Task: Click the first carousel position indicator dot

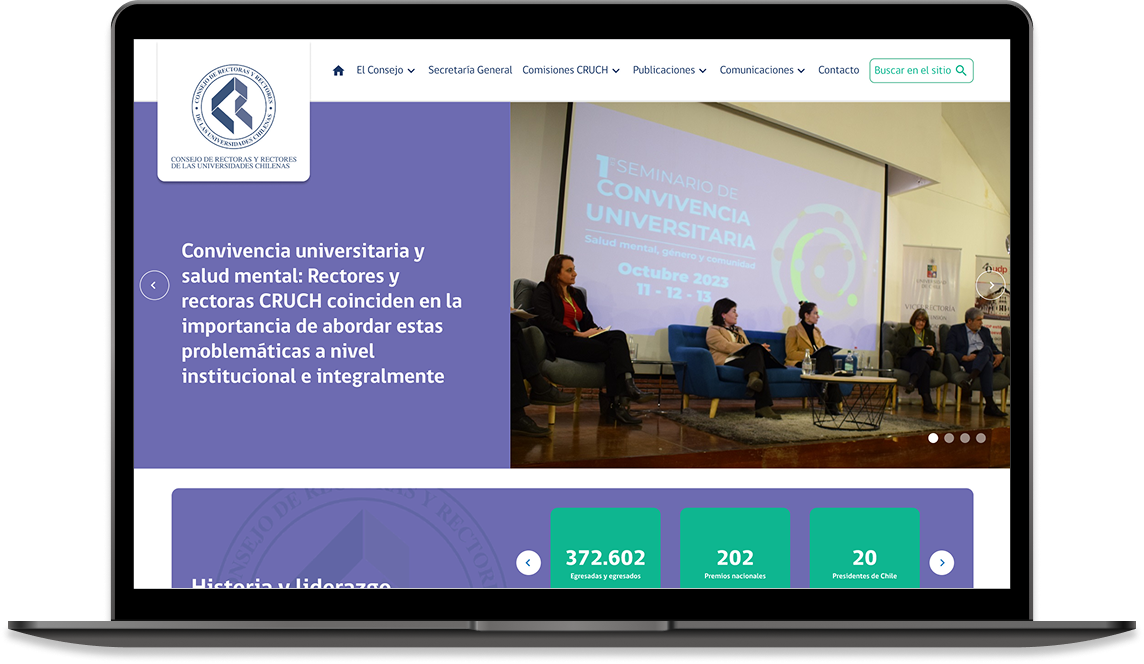Action: coord(933,437)
